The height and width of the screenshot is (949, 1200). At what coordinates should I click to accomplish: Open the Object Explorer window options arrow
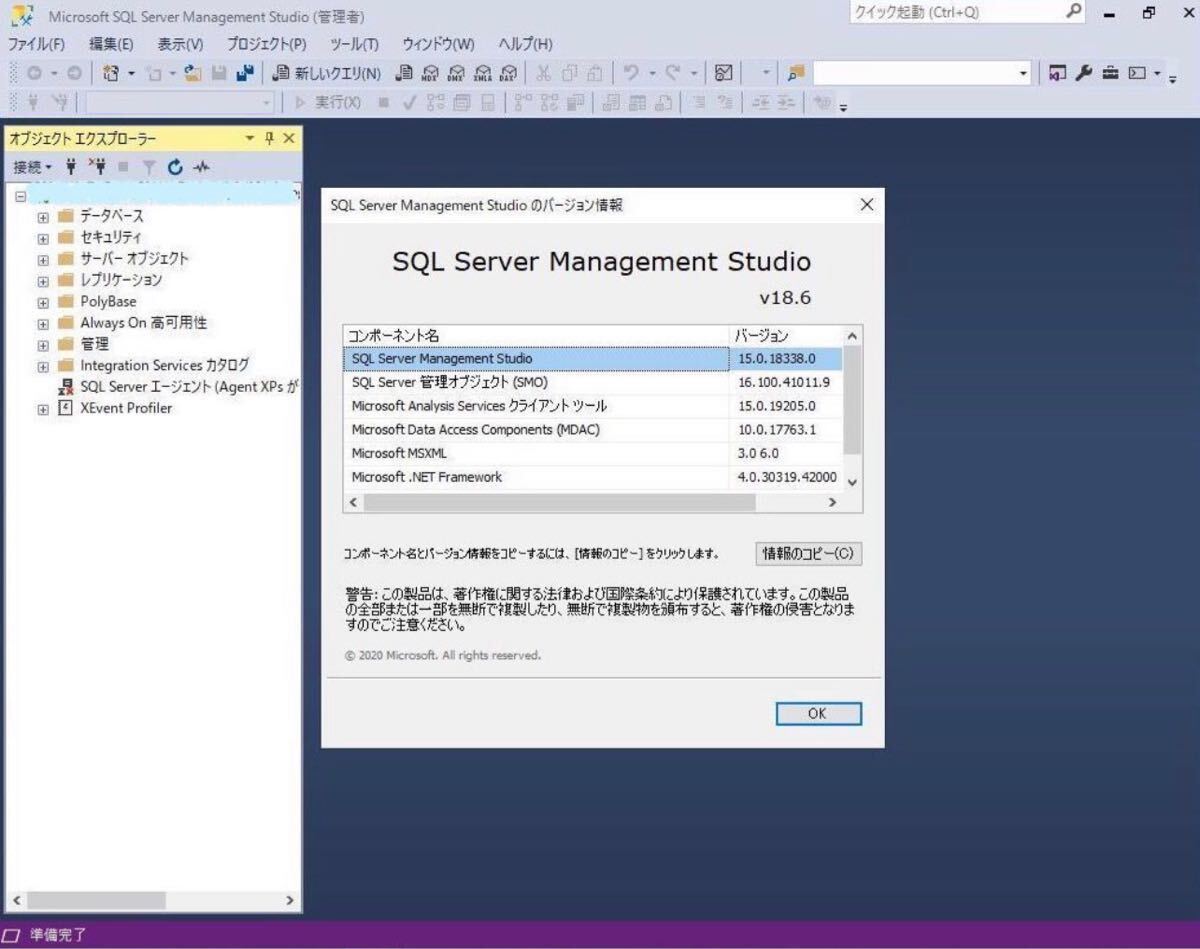[x=250, y=139]
